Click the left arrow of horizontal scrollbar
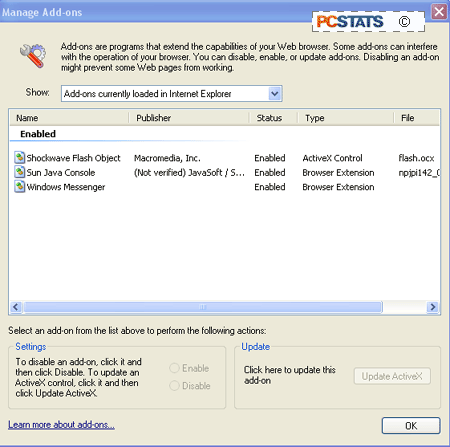This screenshot has width=450, height=447. [16, 307]
